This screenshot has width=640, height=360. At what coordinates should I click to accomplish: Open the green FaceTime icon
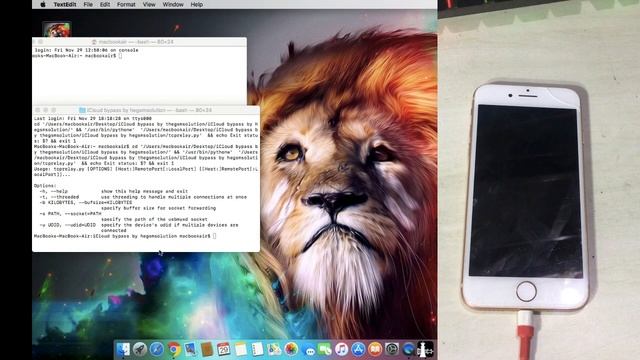(x=325, y=349)
